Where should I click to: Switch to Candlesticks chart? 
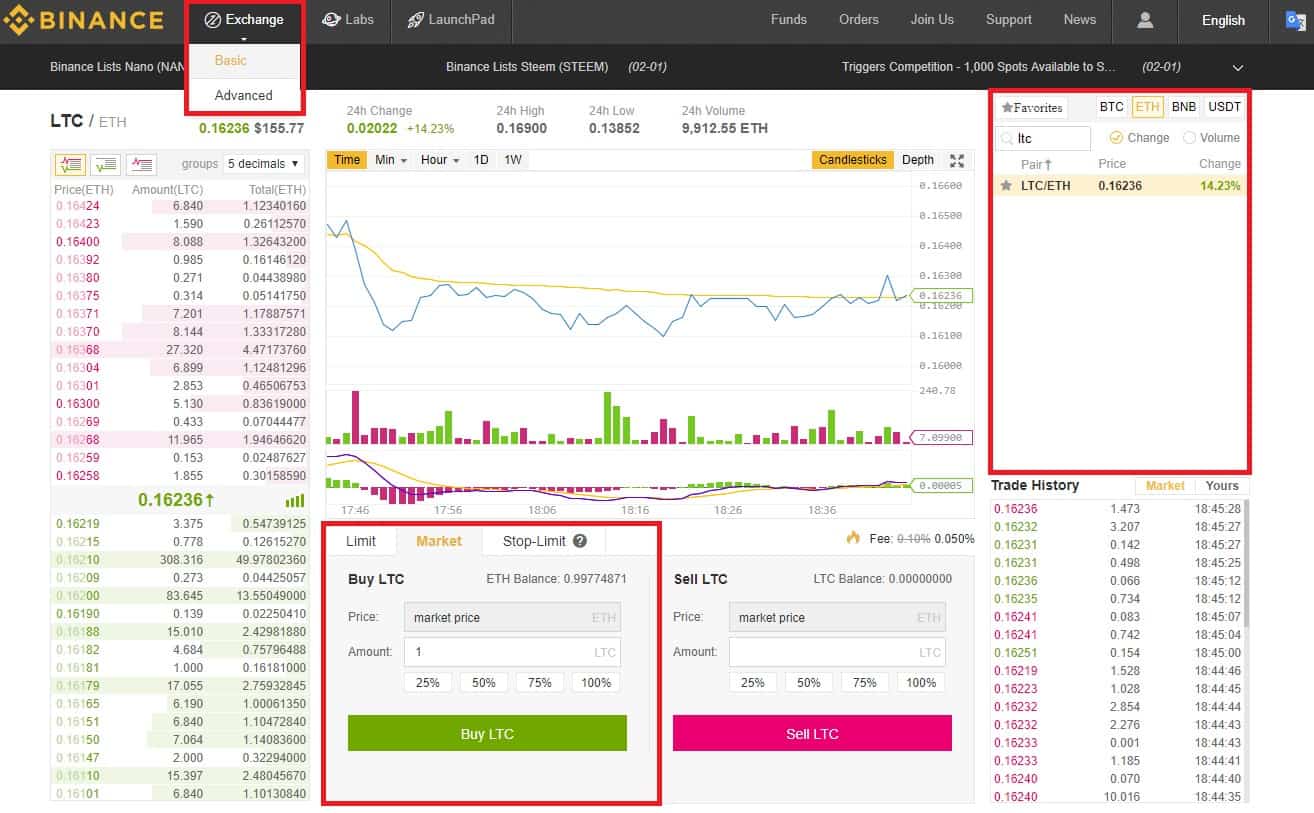tap(853, 160)
